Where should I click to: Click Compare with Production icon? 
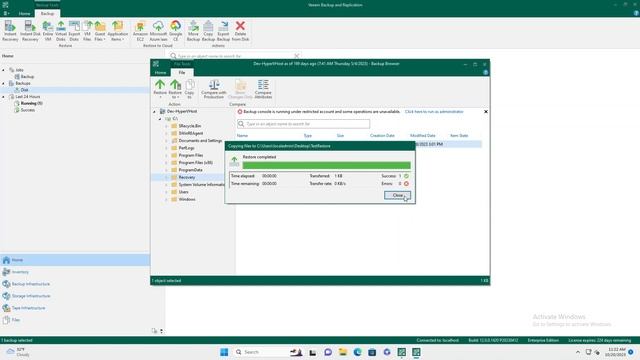point(213,89)
